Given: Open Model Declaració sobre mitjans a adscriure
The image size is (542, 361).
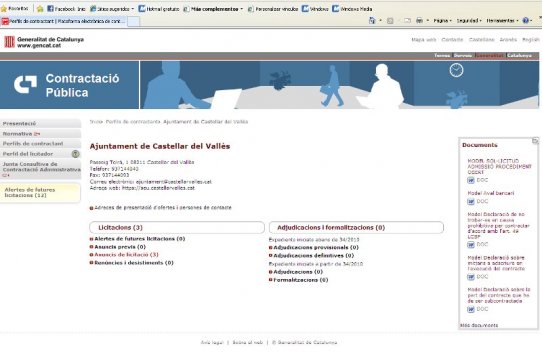Looking at the screenshot, I should coord(496,263).
